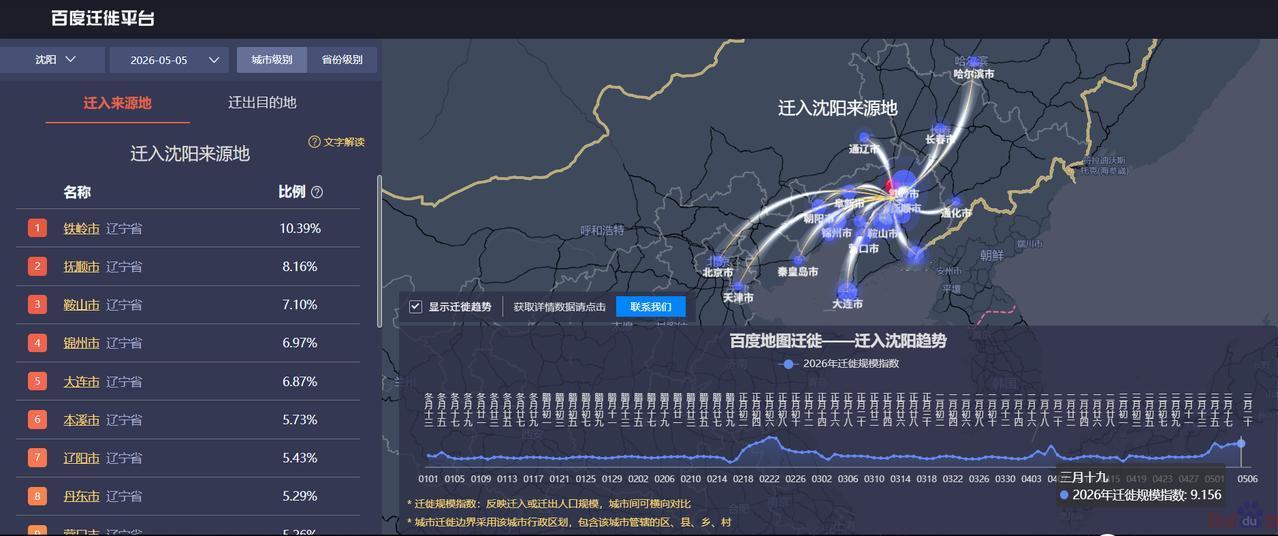
Task: Click rank 7 badge for 辽阳市
Action: coord(38,457)
